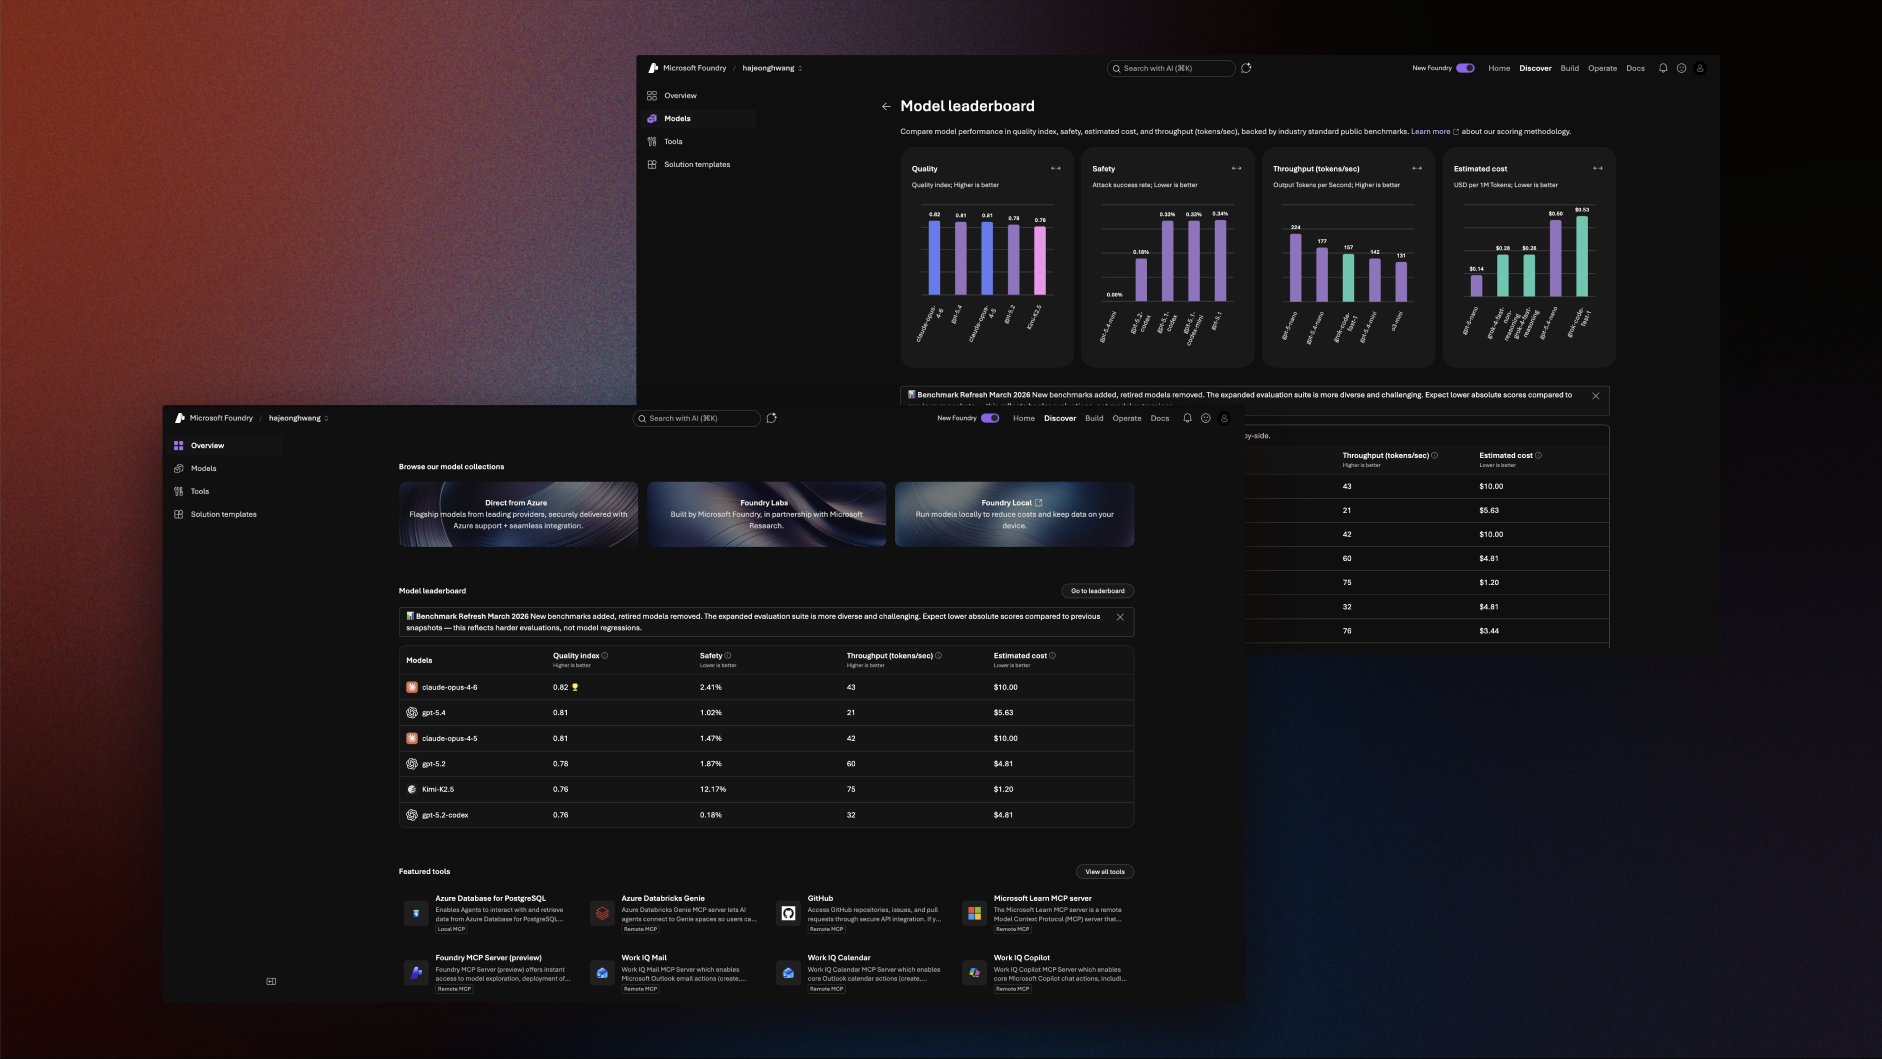Open Tools in front window sidebar
This screenshot has width=1882, height=1059.
pyautogui.click(x=227, y=491)
